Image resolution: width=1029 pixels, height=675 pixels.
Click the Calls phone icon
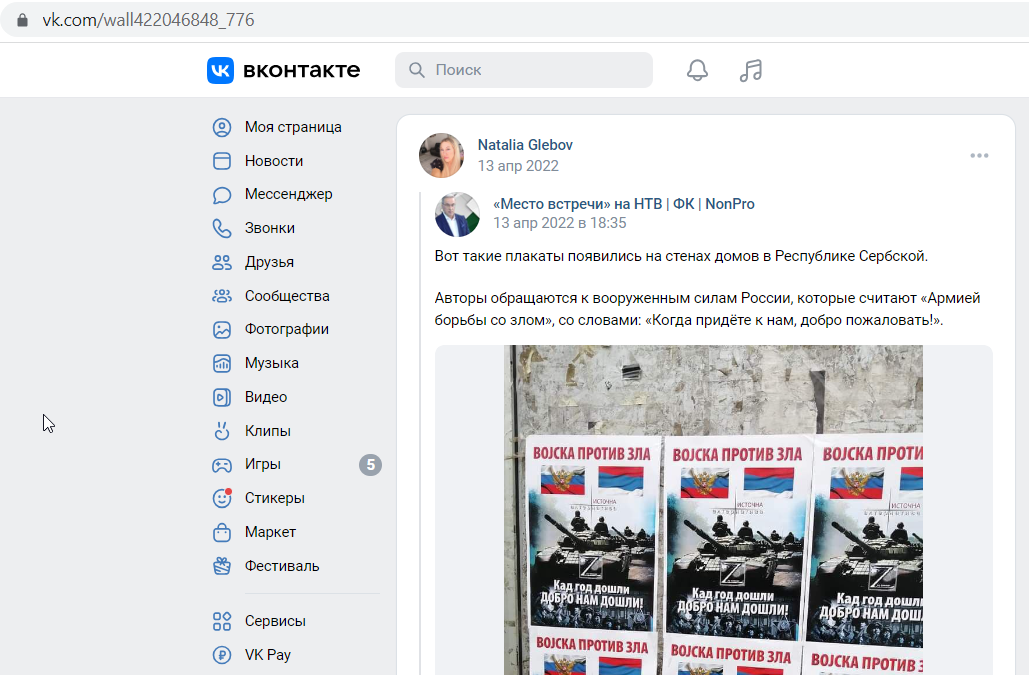pyautogui.click(x=222, y=228)
